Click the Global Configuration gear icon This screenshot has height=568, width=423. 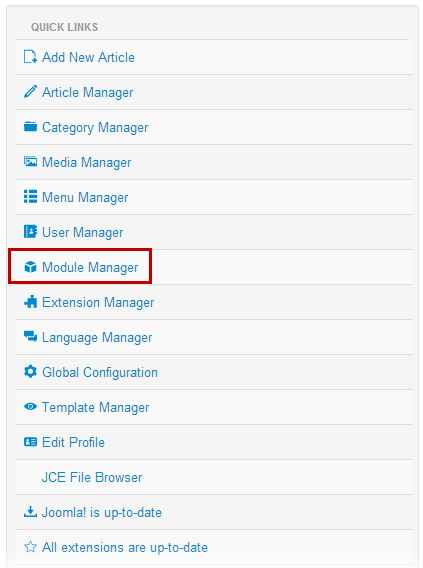tap(30, 372)
